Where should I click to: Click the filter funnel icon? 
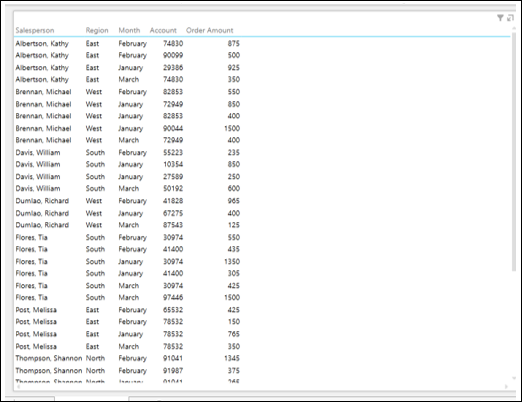click(500, 18)
